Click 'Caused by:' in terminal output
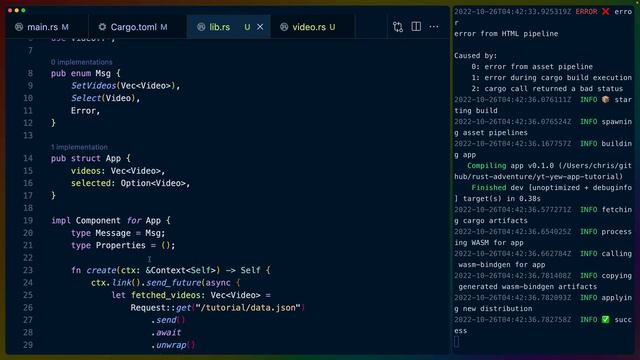The height and width of the screenshot is (360, 640). 476,56
